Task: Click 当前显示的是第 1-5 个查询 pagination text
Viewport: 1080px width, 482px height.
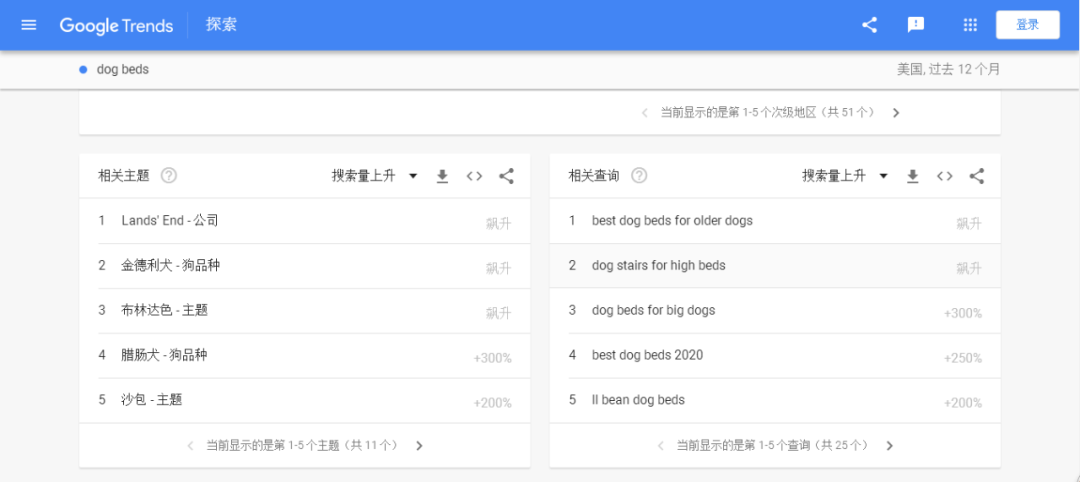Action: point(773,446)
